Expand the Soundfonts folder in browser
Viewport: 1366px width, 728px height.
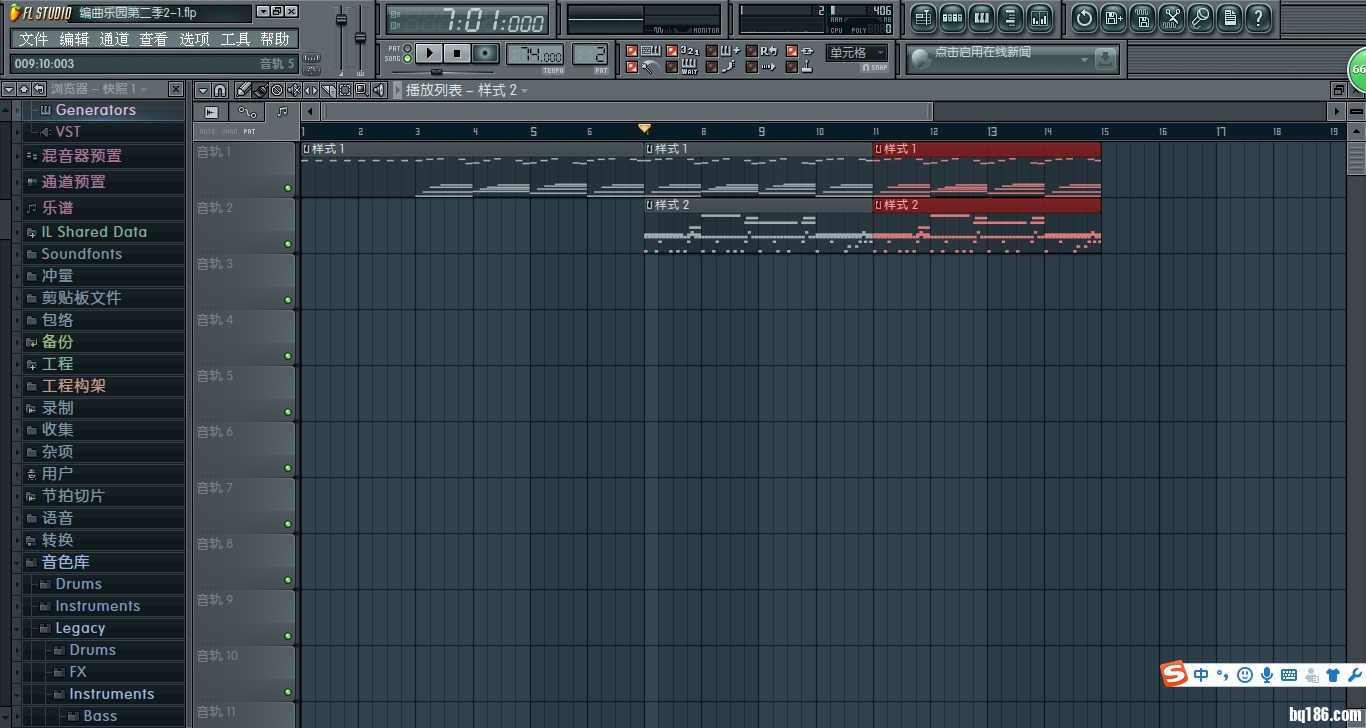click(x=81, y=254)
